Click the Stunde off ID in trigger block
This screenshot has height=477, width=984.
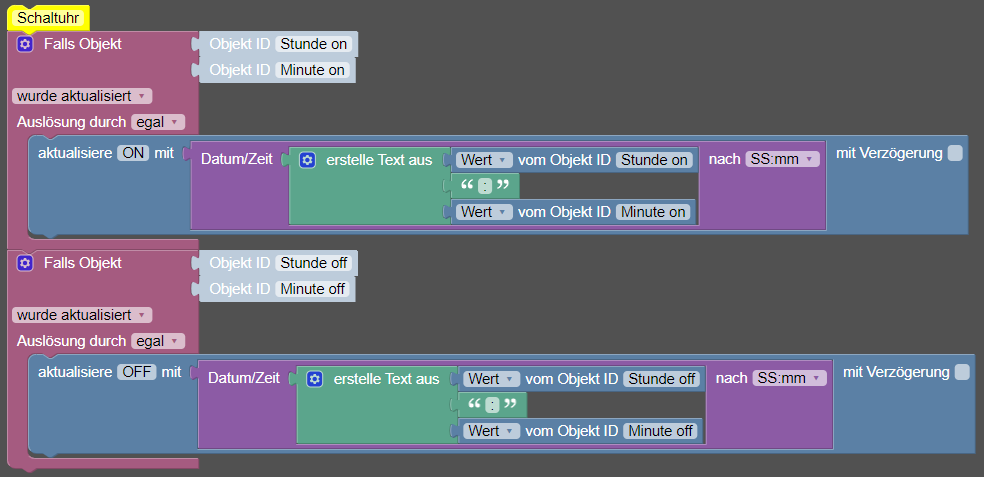tap(315, 263)
